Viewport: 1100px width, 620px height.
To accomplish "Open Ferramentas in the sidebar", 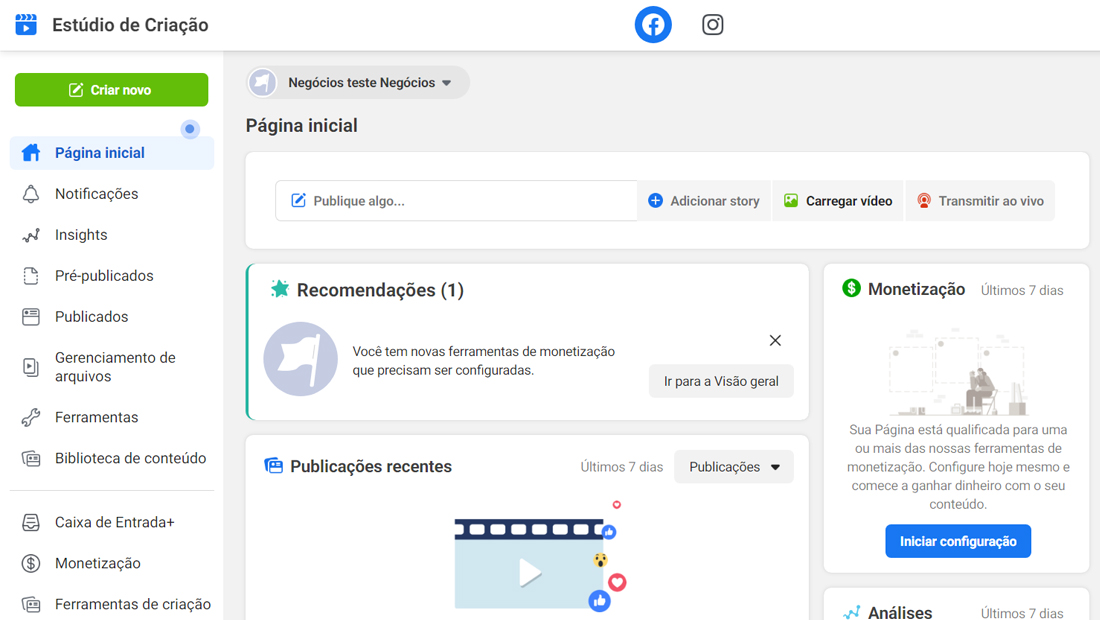I will pos(112,417).
